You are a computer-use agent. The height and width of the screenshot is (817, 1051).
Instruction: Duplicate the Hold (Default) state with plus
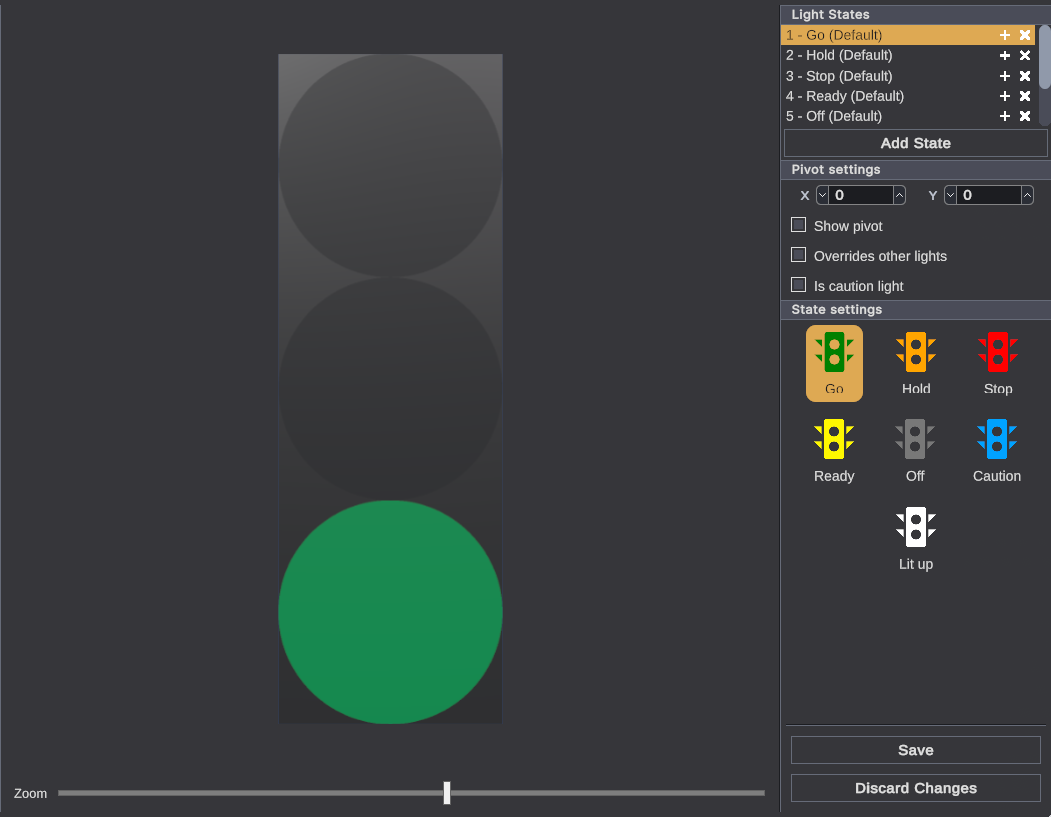[1005, 56]
